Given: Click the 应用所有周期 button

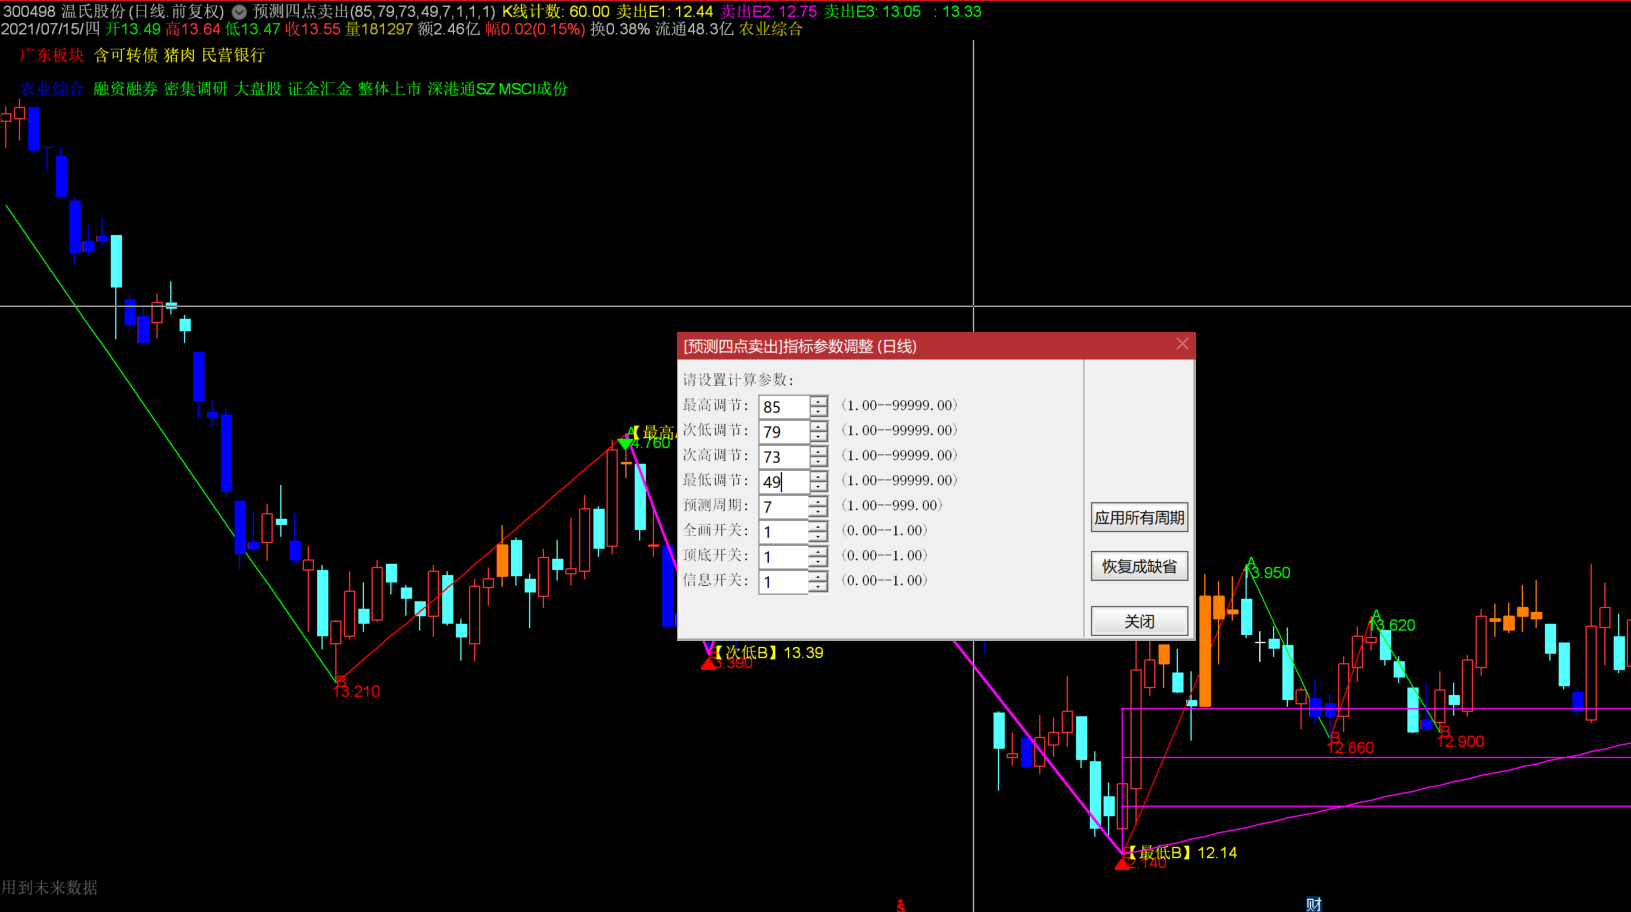Looking at the screenshot, I should (1139, 518).
